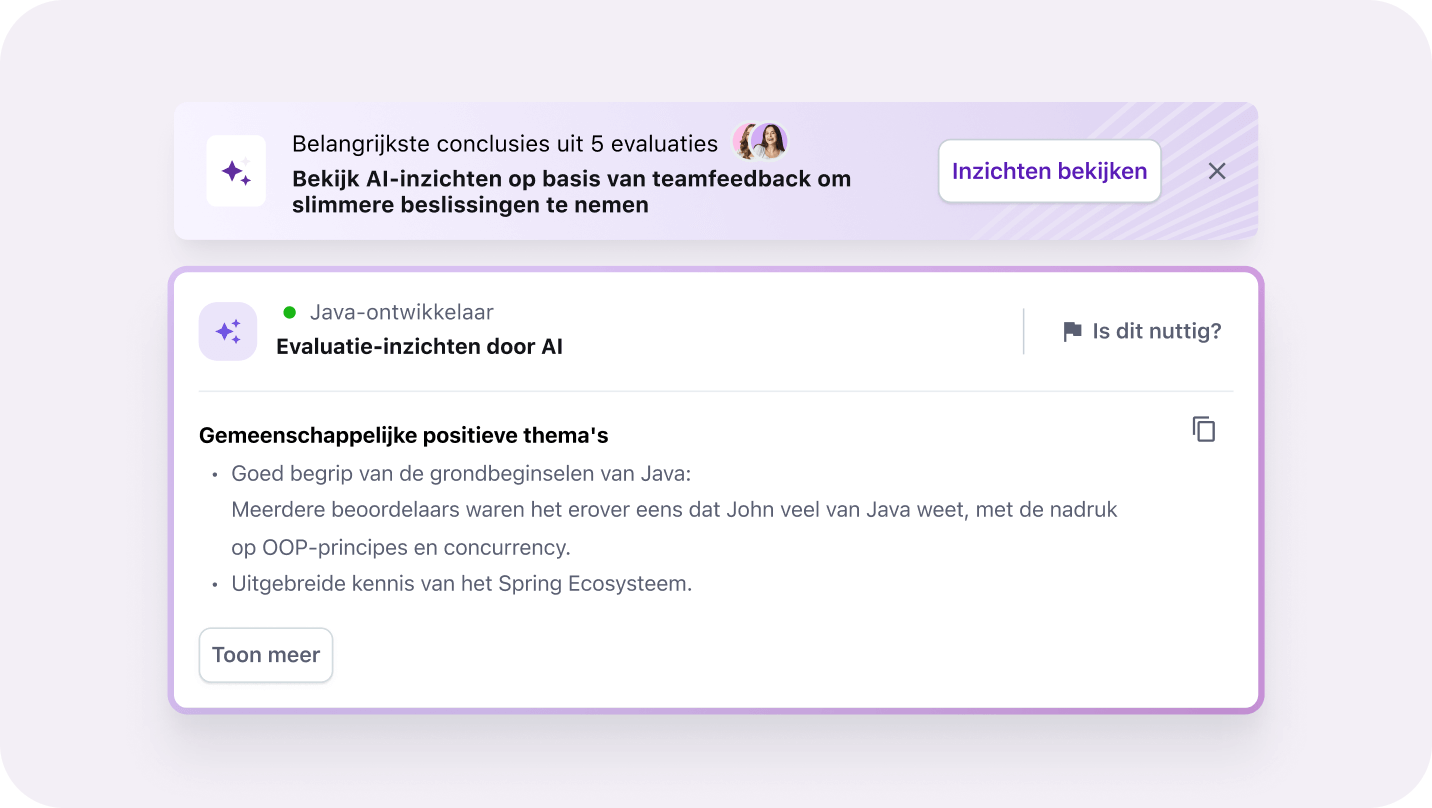Select the AI sparkle icon on the insights card

point(228,331)
